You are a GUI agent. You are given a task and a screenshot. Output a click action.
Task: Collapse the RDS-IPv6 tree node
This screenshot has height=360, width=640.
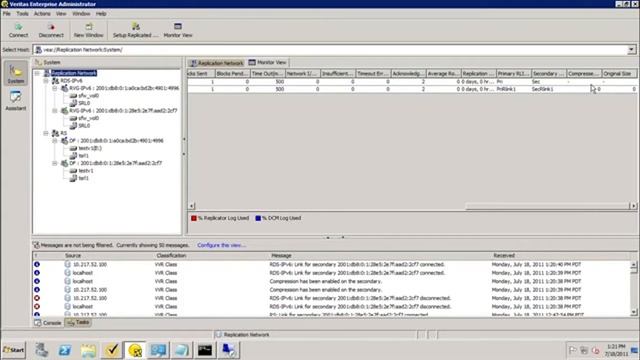pos(46,81)
